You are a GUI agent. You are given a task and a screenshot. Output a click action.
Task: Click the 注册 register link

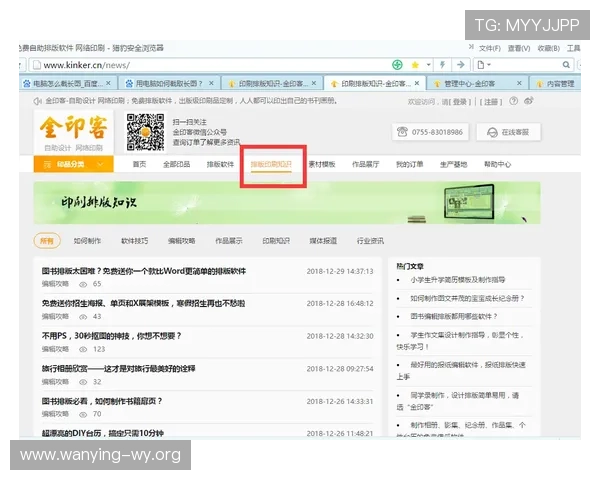tap(491, 102)
